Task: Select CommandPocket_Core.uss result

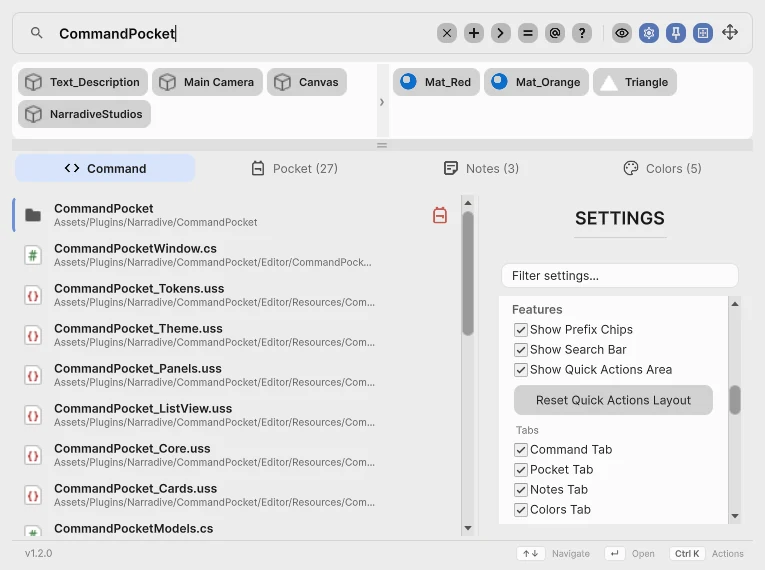Action: [234, 455]
